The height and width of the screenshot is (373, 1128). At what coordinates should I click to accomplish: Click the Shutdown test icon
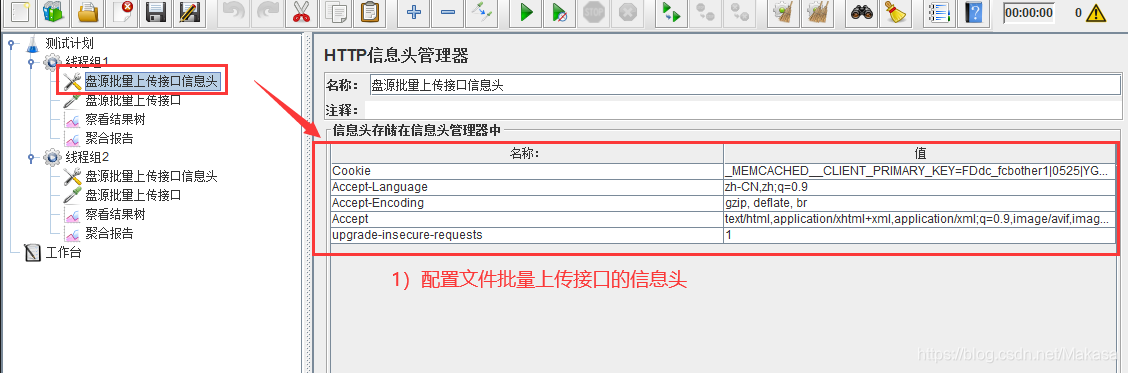pos(628,12)
